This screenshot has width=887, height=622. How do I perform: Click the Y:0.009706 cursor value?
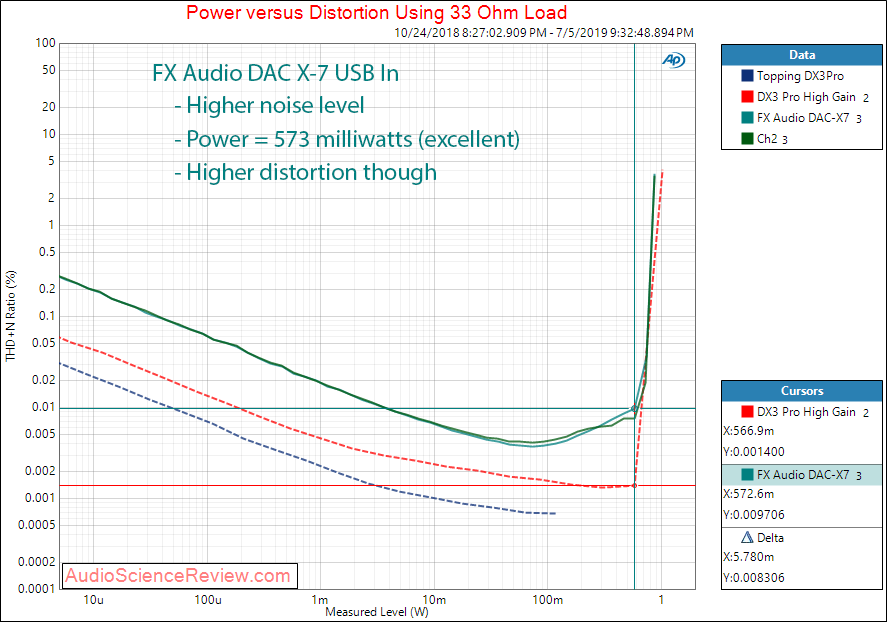[753, 515]
